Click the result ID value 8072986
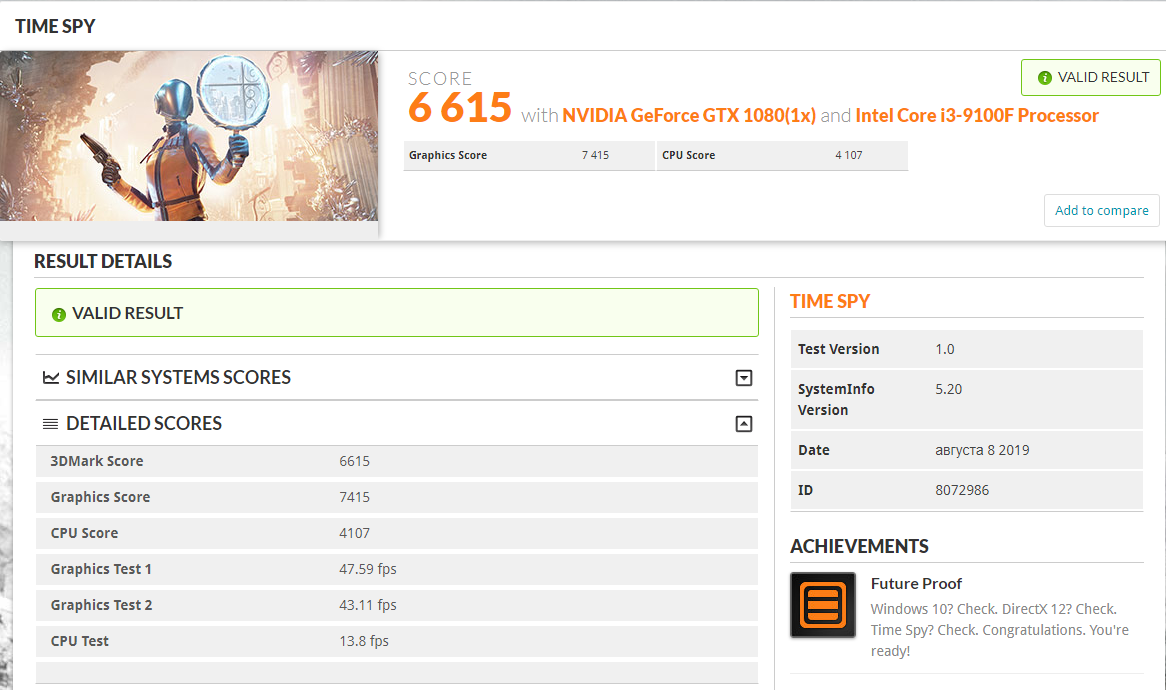Screen dimensions: 1166x690 pos(962,490)
